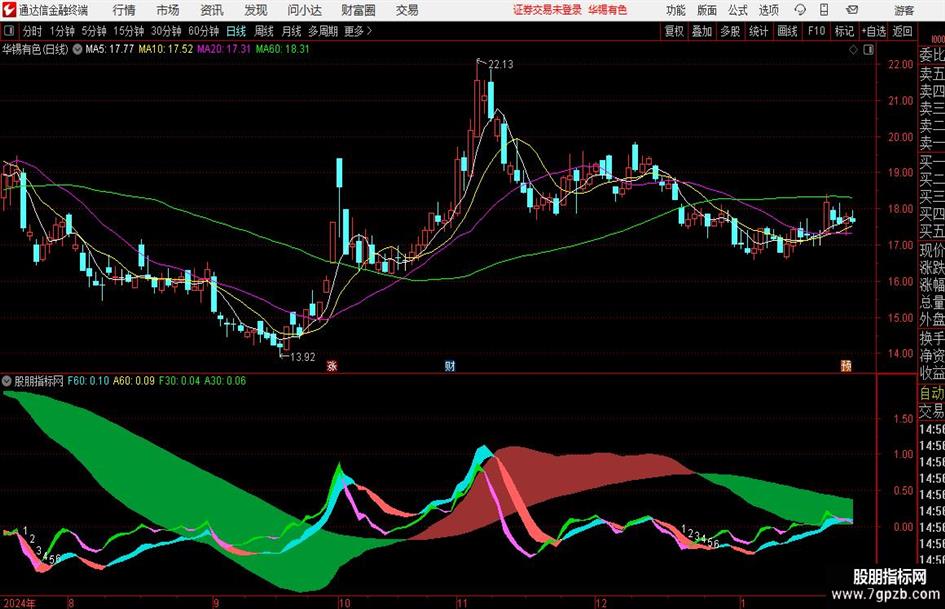Click the 统计 toolbar button
The image size is (945, 609).
pos(758,31)
